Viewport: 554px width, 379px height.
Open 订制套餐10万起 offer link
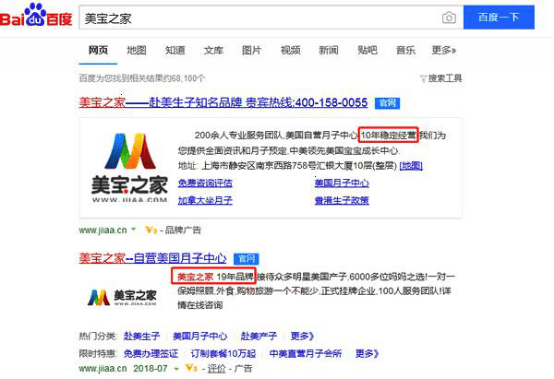click(223, 354)
